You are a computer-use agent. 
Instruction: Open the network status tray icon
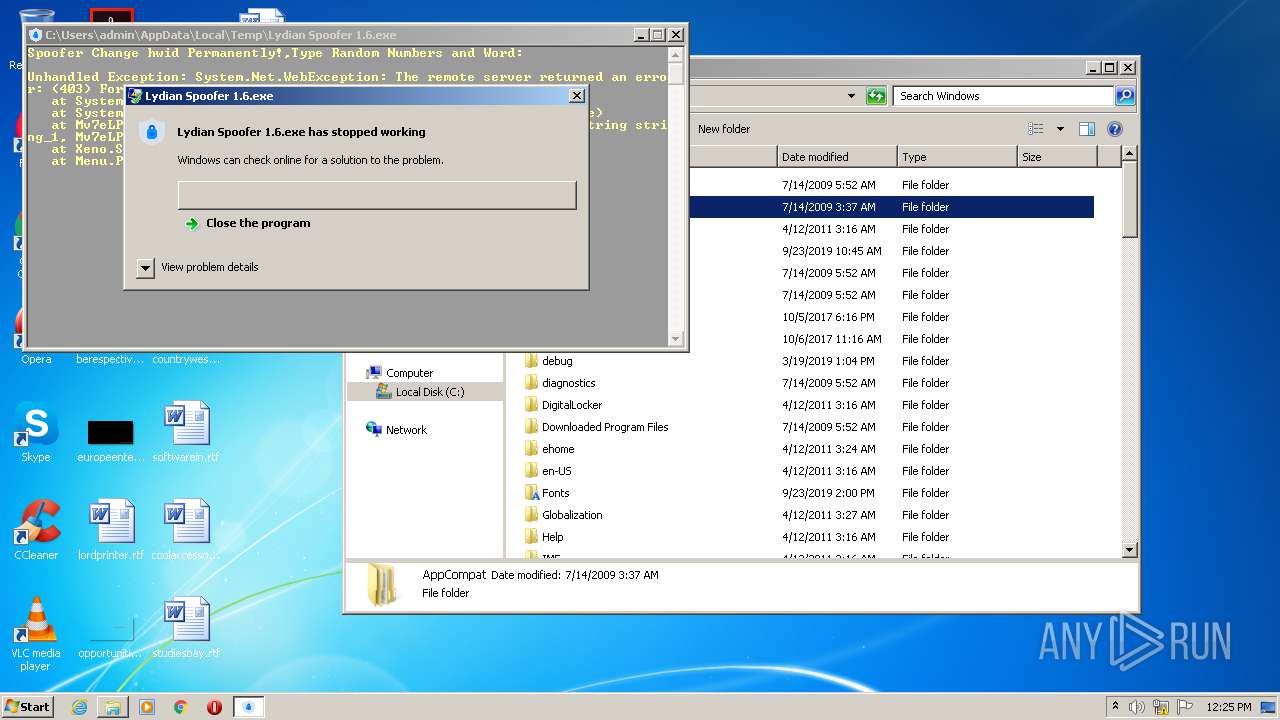1161,707
